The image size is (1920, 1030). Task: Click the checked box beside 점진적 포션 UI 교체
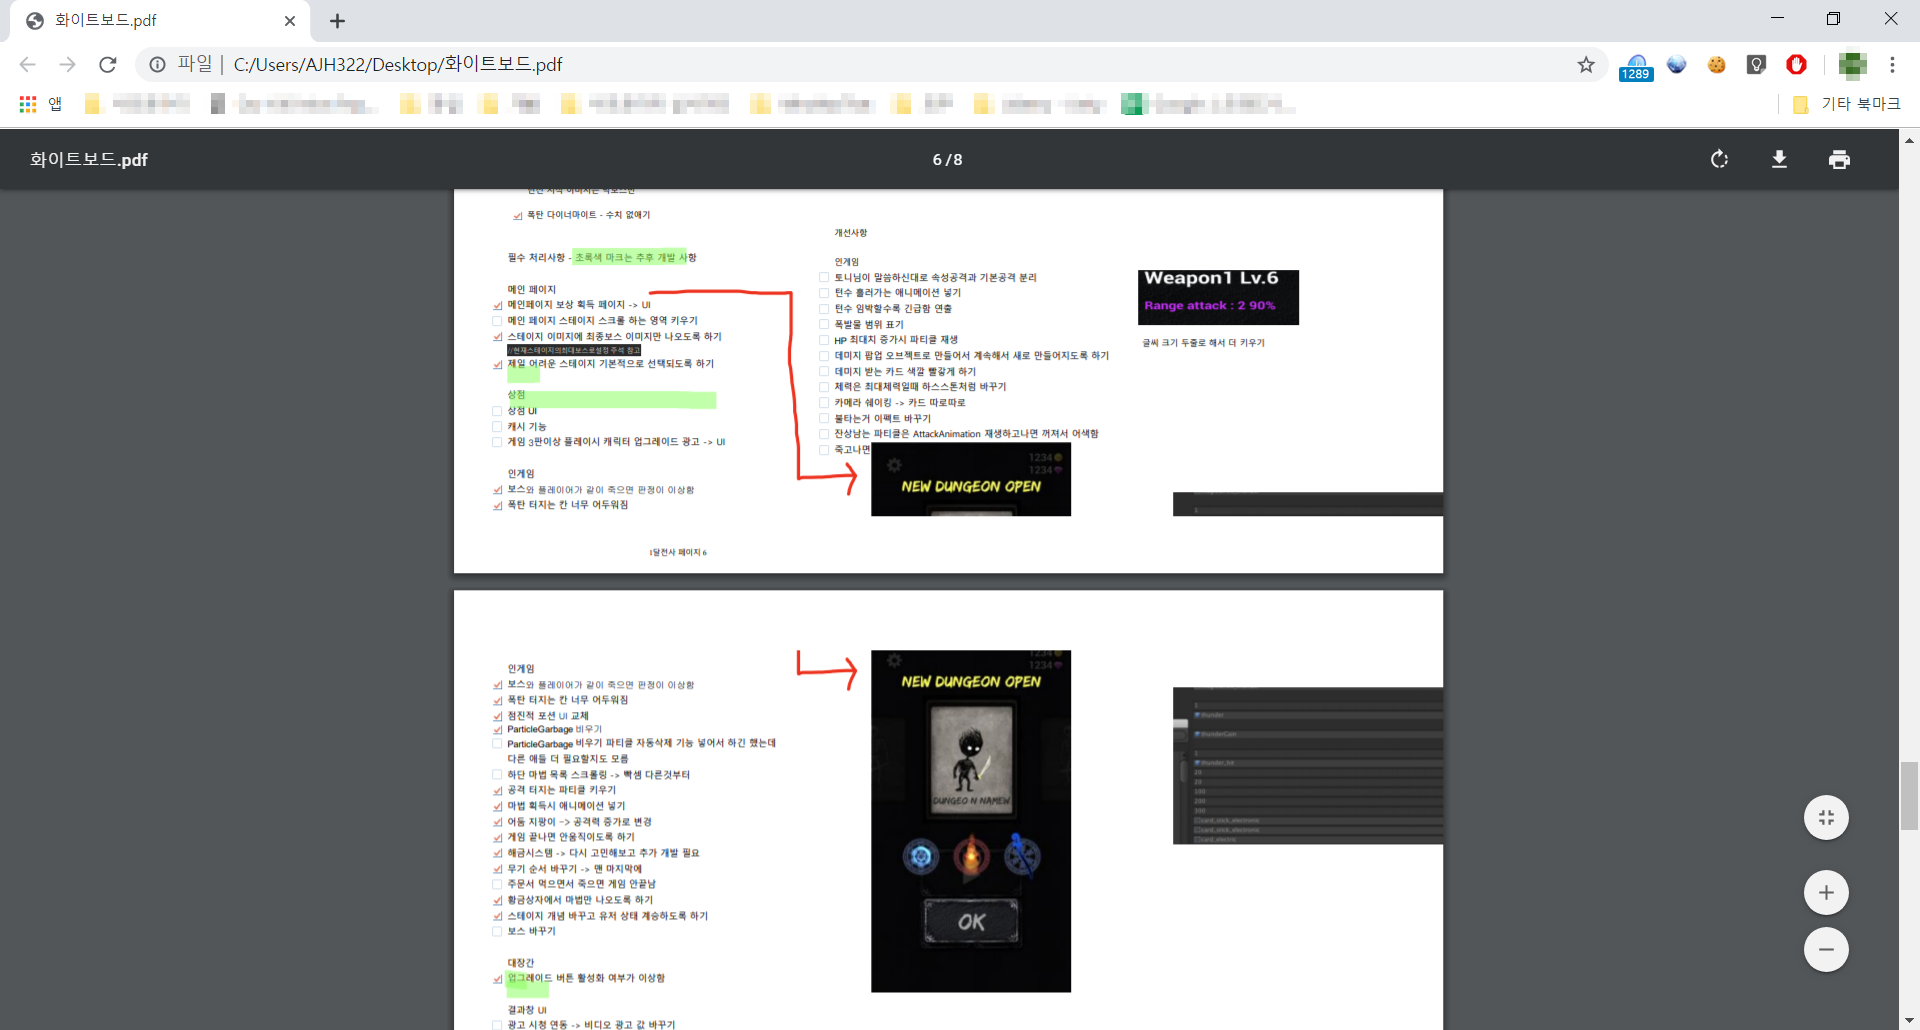497,717
